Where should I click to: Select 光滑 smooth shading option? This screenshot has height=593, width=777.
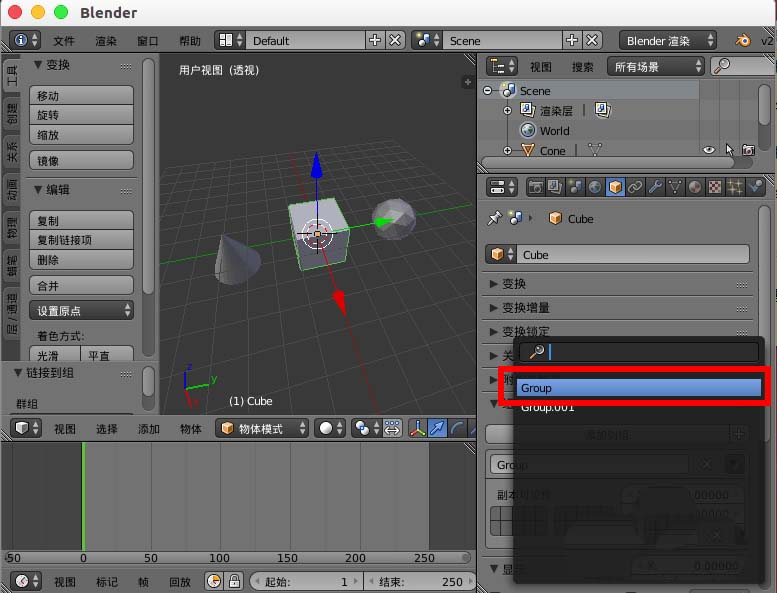click(55, 355)
